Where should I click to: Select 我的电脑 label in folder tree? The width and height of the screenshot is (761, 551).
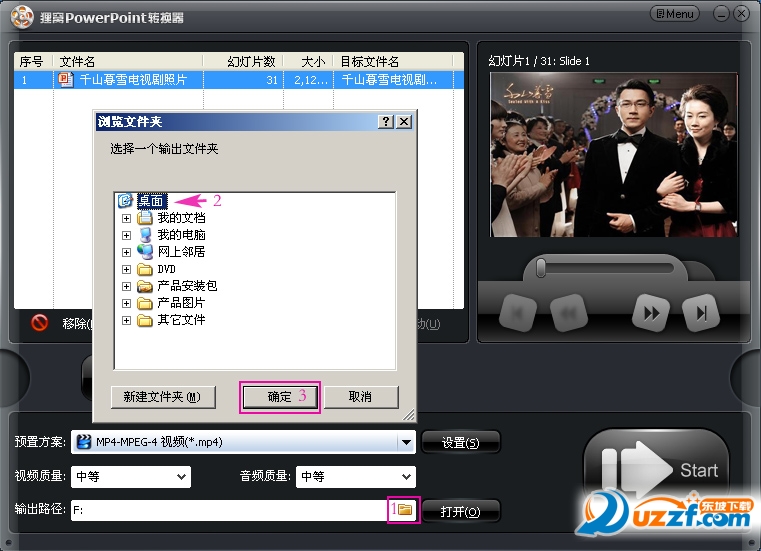[x=182, y=235]
